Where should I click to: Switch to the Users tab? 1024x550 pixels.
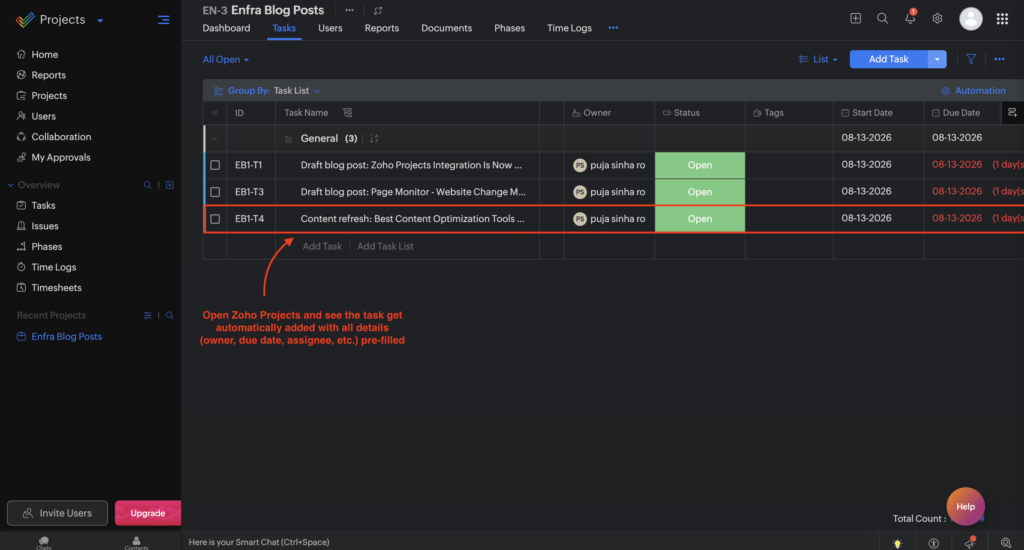click(330, 28)
